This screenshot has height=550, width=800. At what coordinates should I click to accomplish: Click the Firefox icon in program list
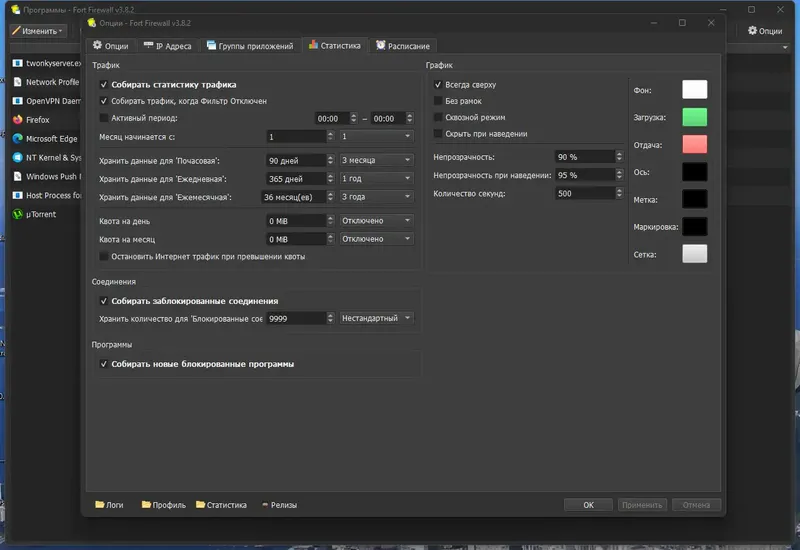pos(17,119)
